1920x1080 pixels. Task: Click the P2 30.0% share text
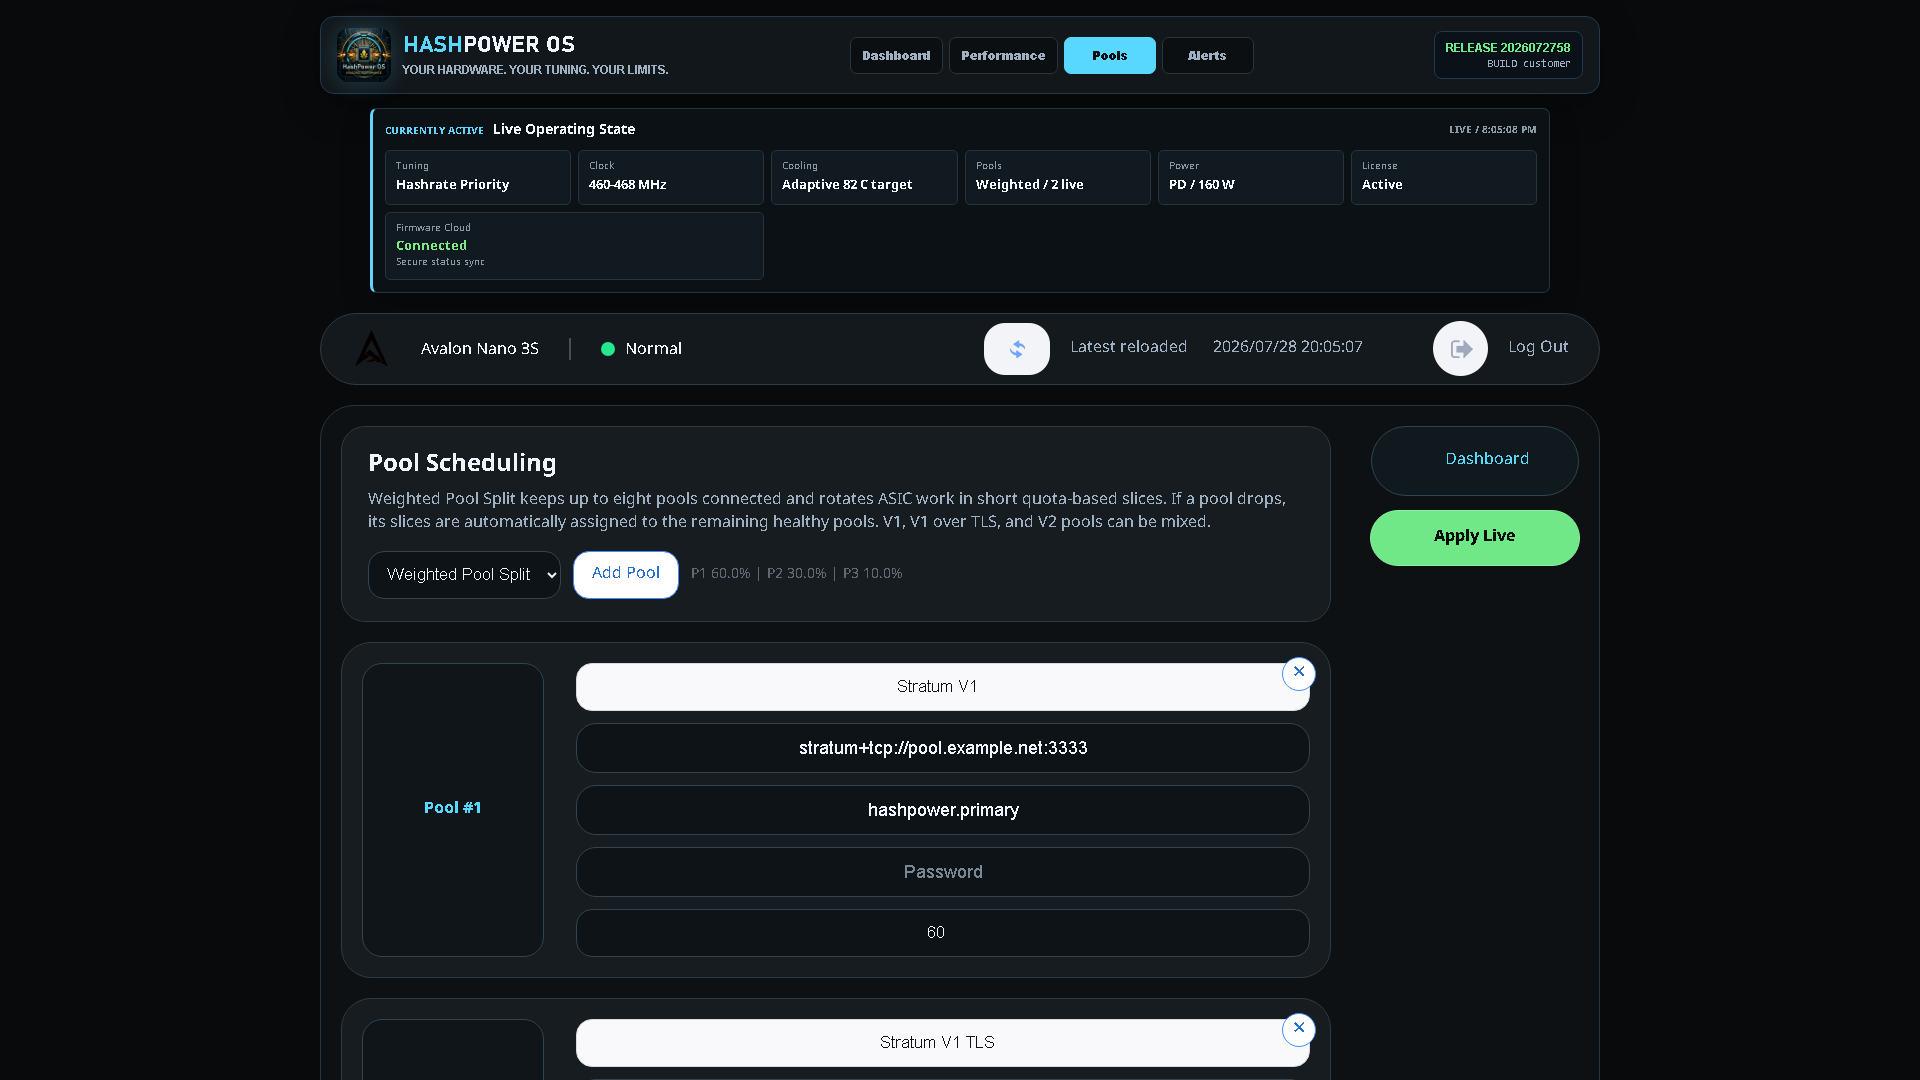tap(797, 574)
